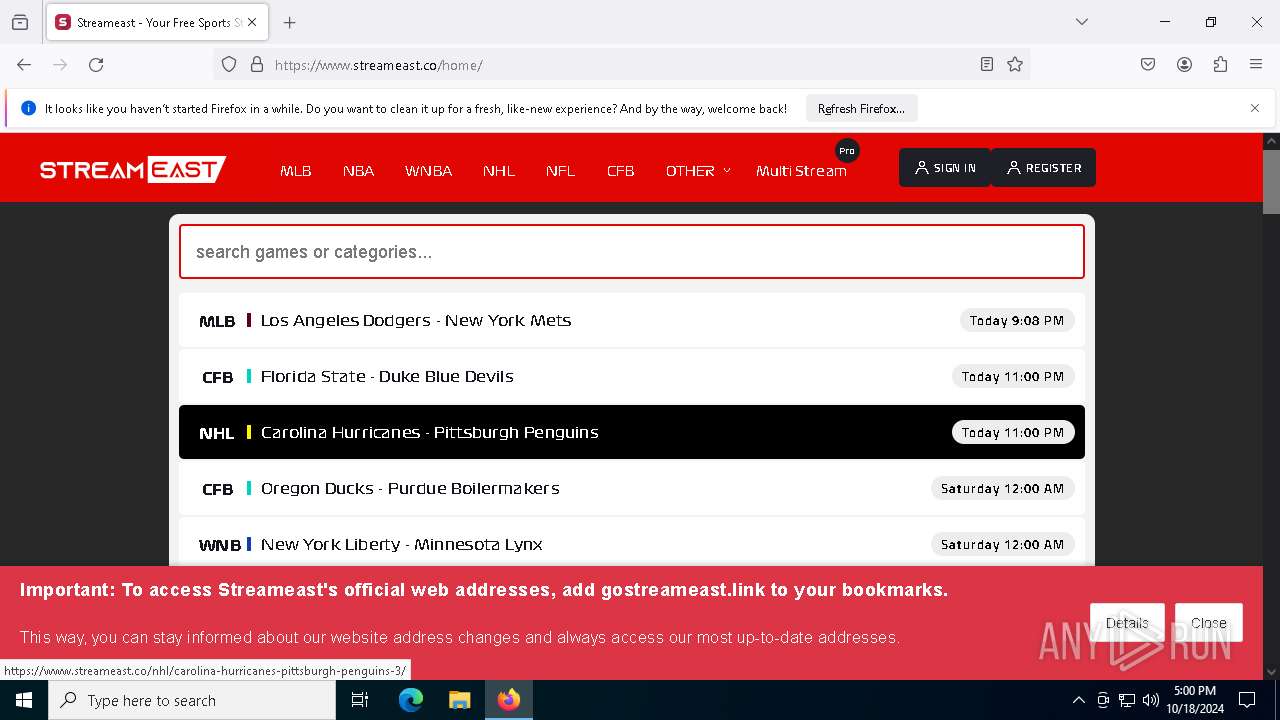The width and height of the screenshot is (1280, 720).
Task: Open tracking protection shield icon
Action: click(x=229, y=65)
